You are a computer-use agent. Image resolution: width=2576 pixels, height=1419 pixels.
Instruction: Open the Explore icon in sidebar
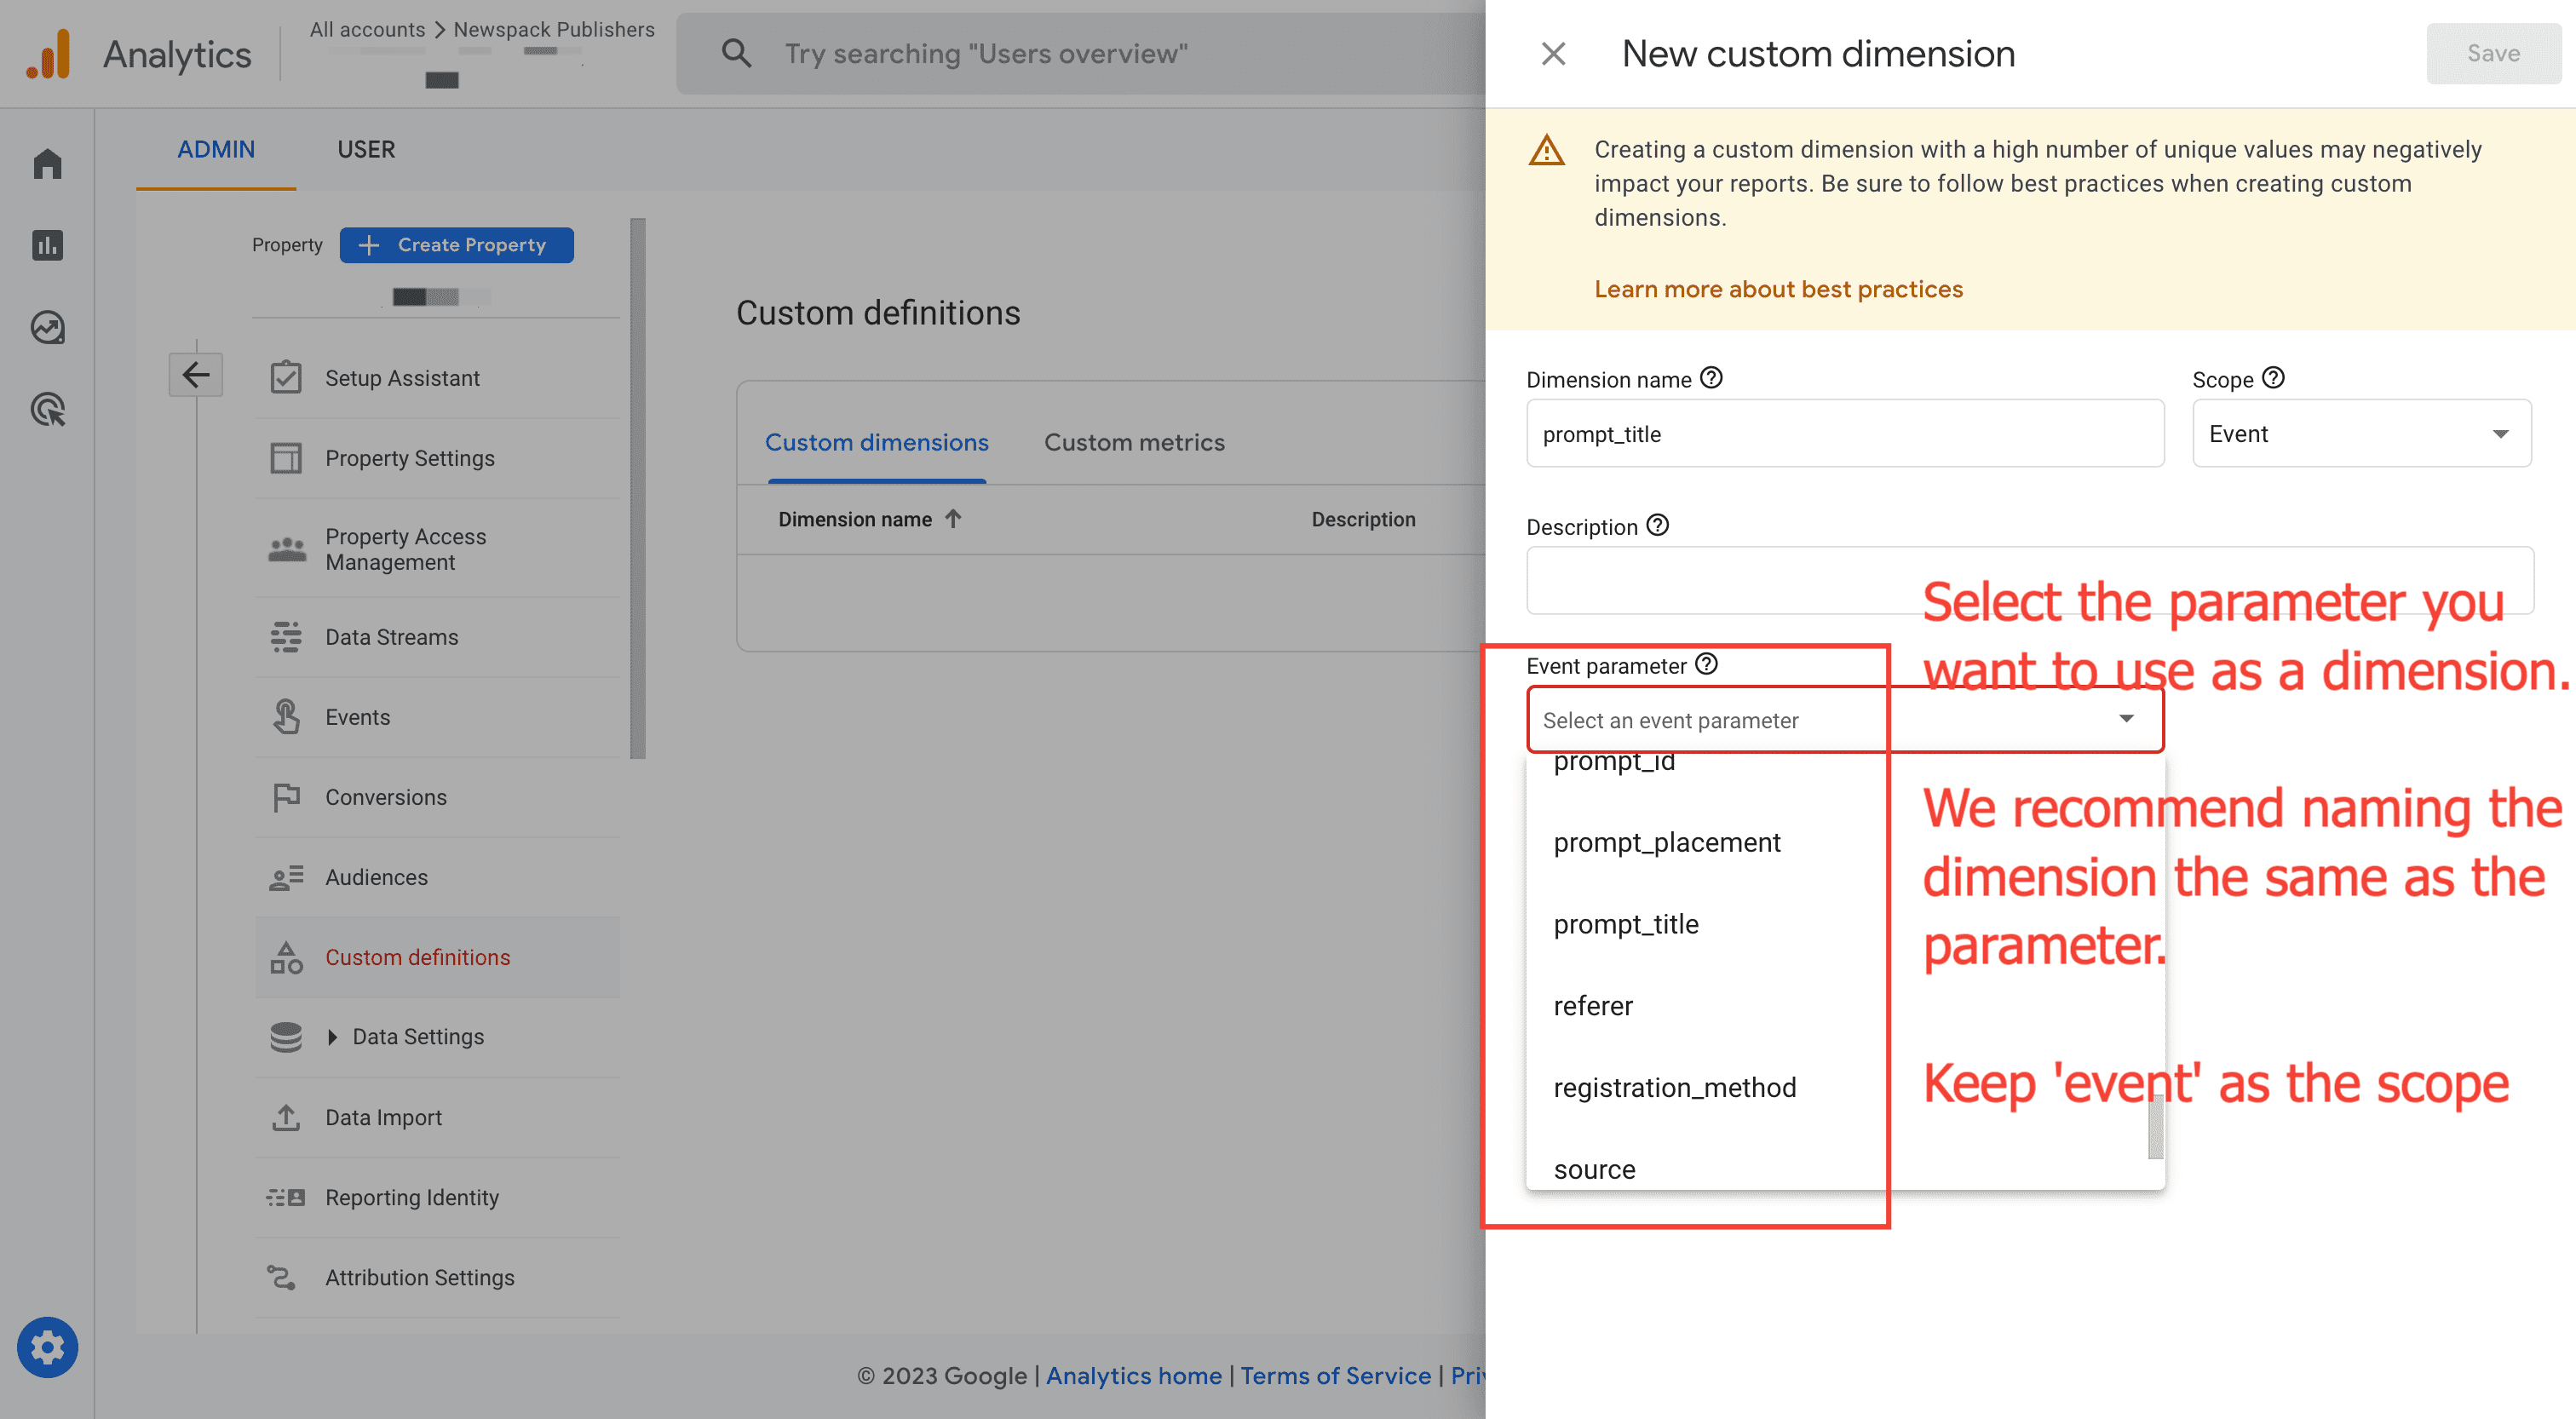click(47, 327)
